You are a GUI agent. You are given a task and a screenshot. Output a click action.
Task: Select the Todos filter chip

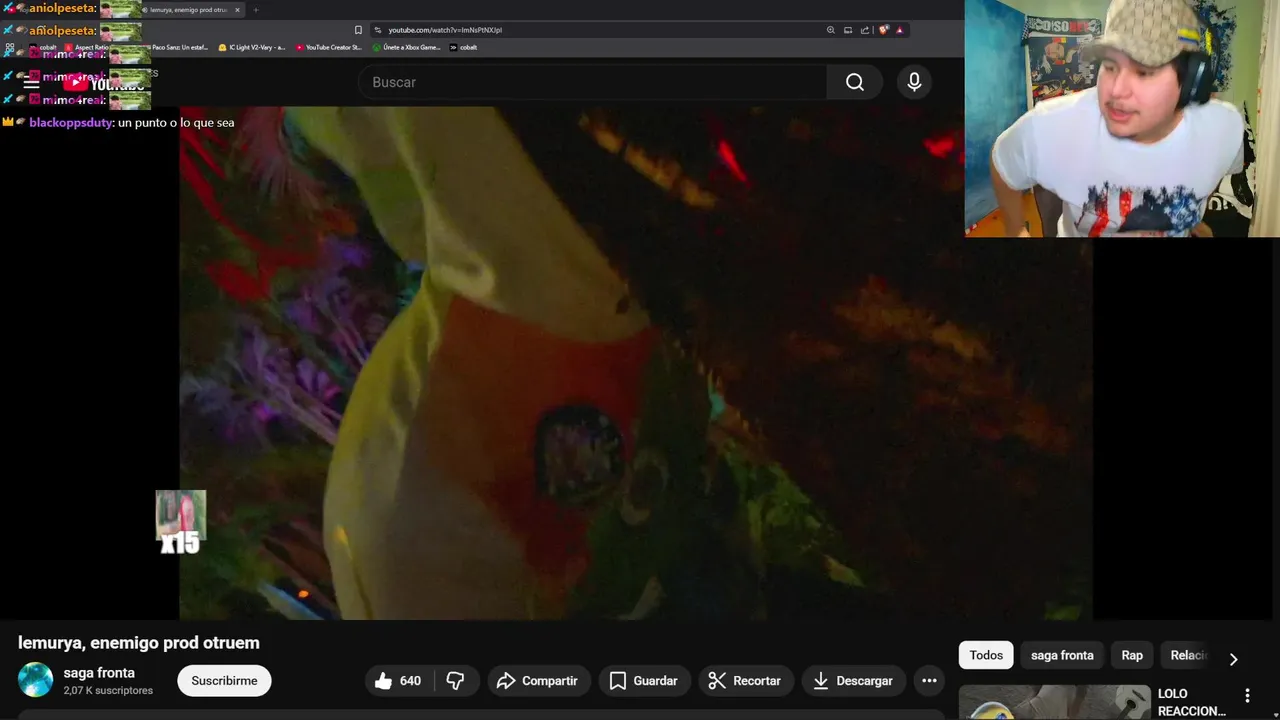[986, 655]
